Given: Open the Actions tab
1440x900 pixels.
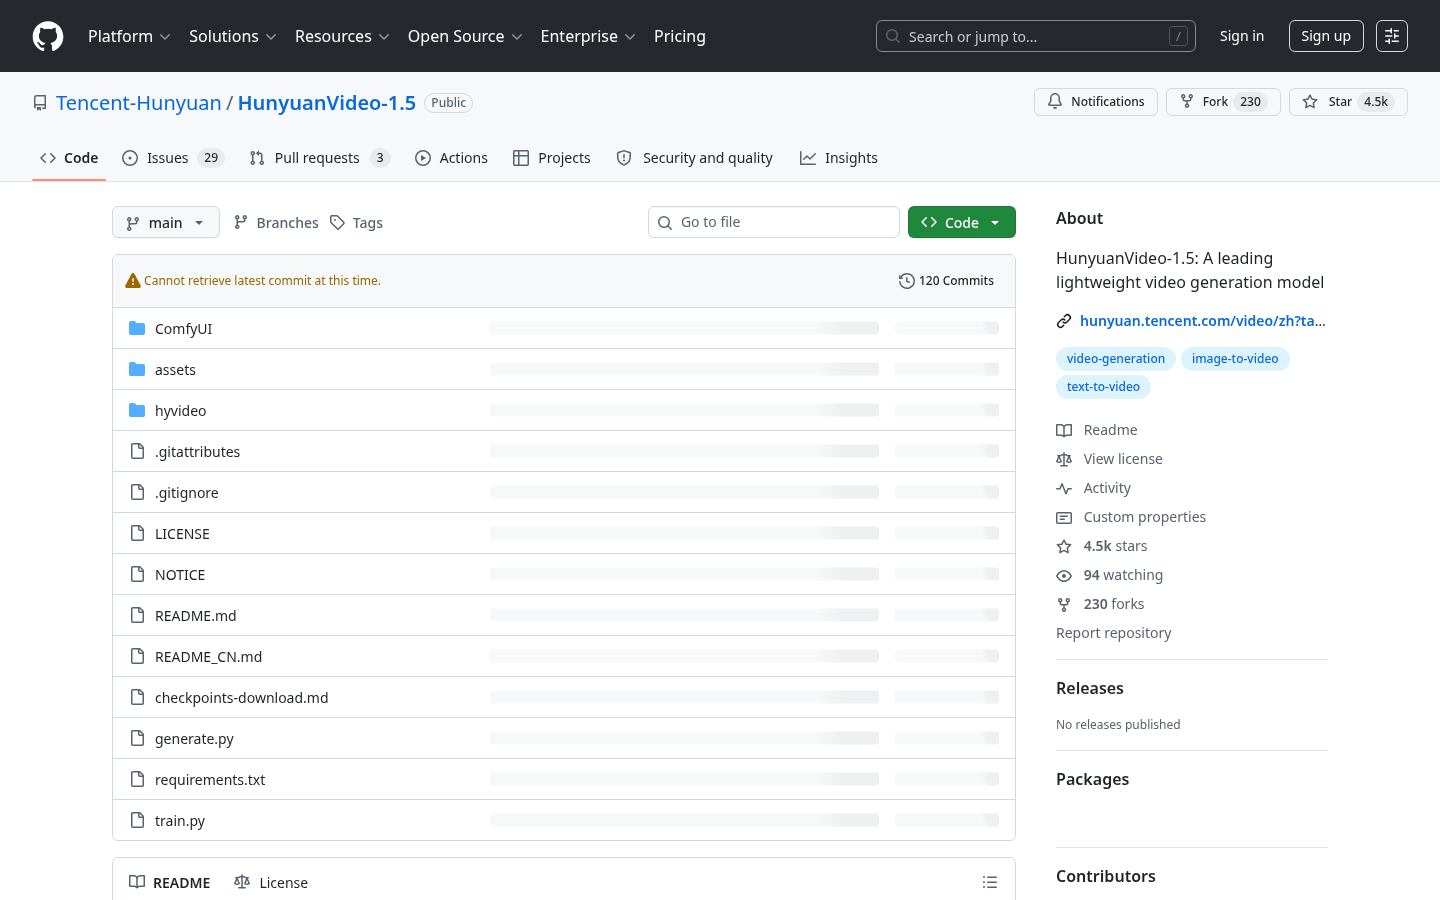Looking at the screenshot, I should (x=451, y=158).
